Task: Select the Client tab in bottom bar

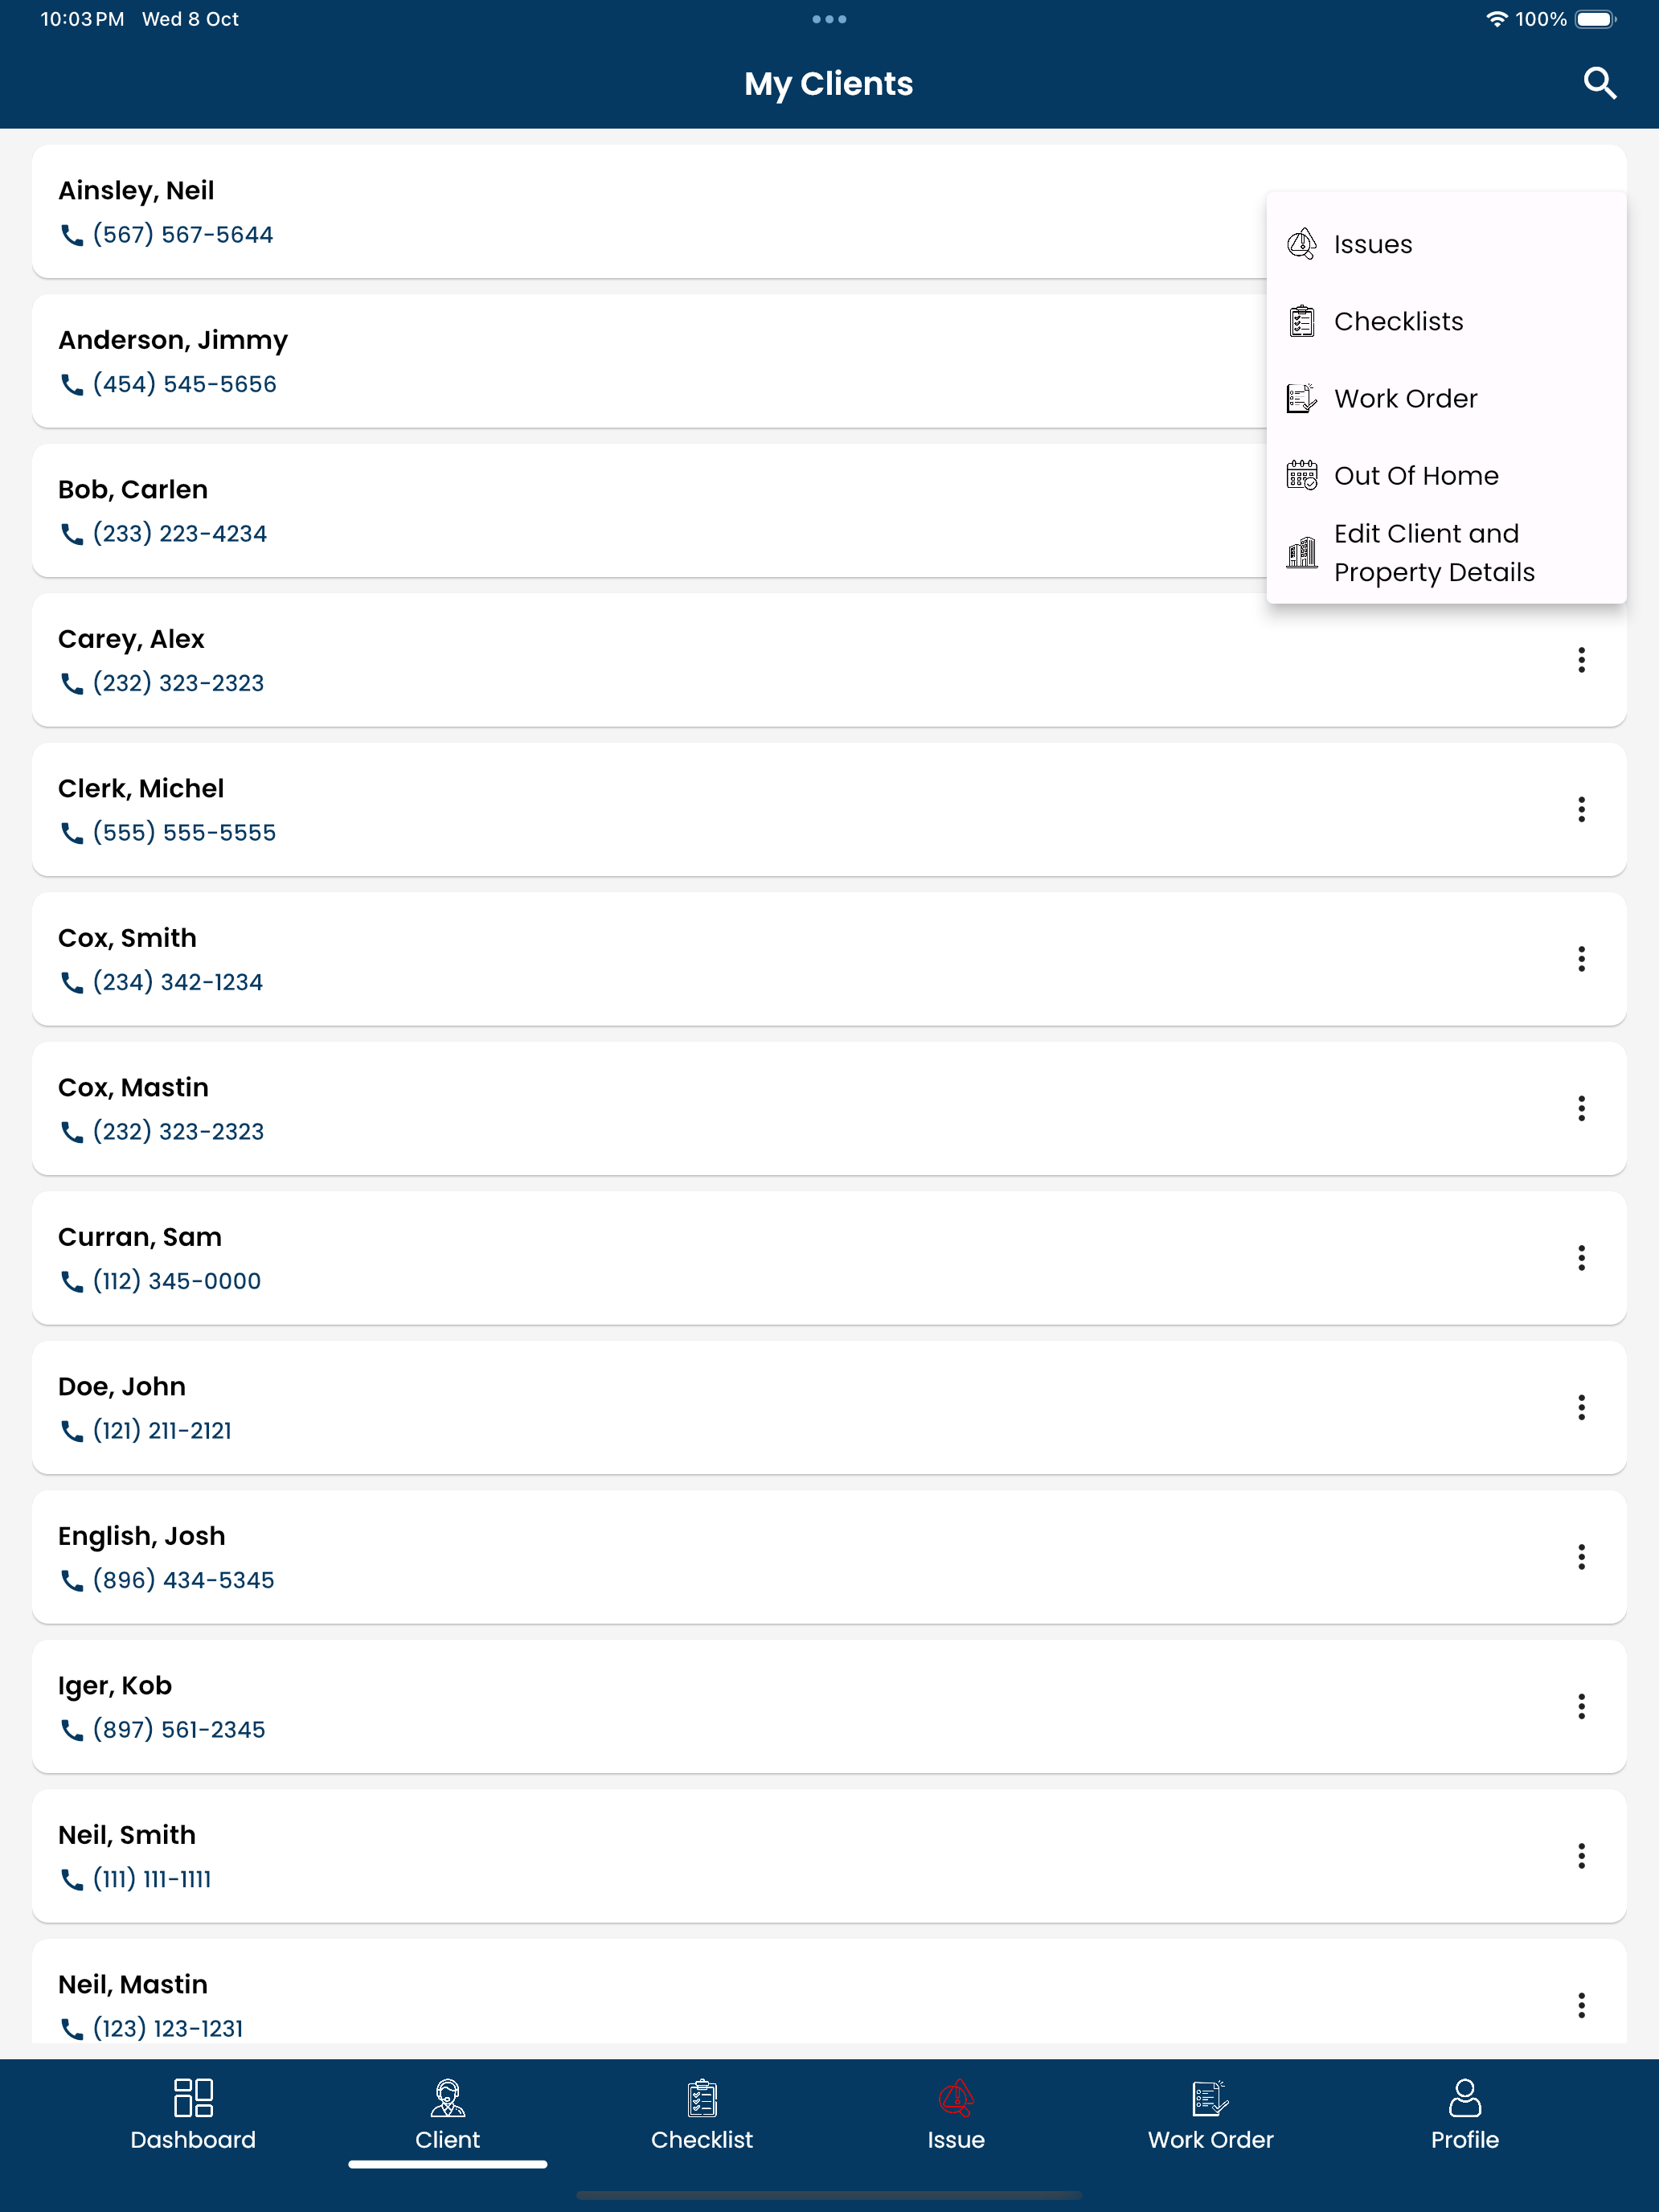Action: point(447,2115)
